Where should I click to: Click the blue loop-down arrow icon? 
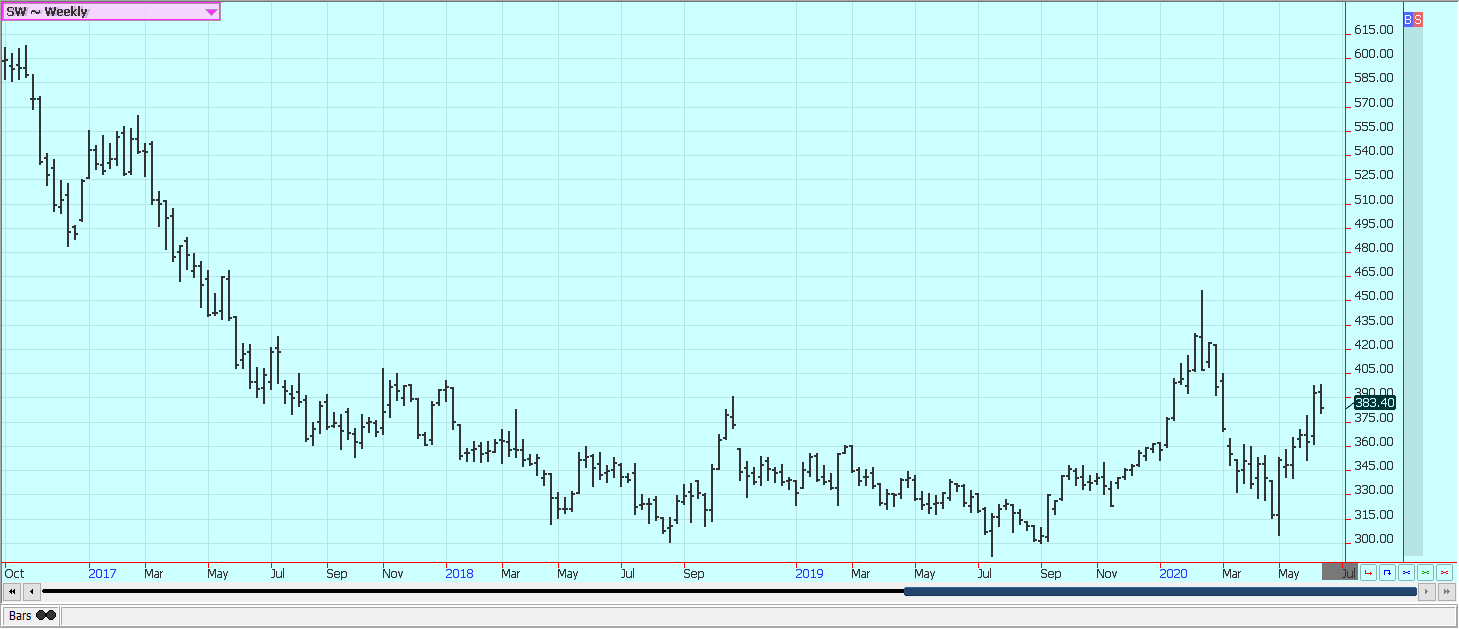pyautogui.click(x=1387, y=572)
